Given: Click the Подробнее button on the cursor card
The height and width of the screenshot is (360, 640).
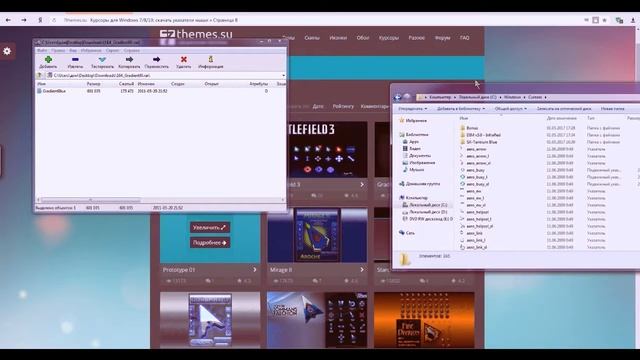Looking at the screenshot, I should coord(209,242).
